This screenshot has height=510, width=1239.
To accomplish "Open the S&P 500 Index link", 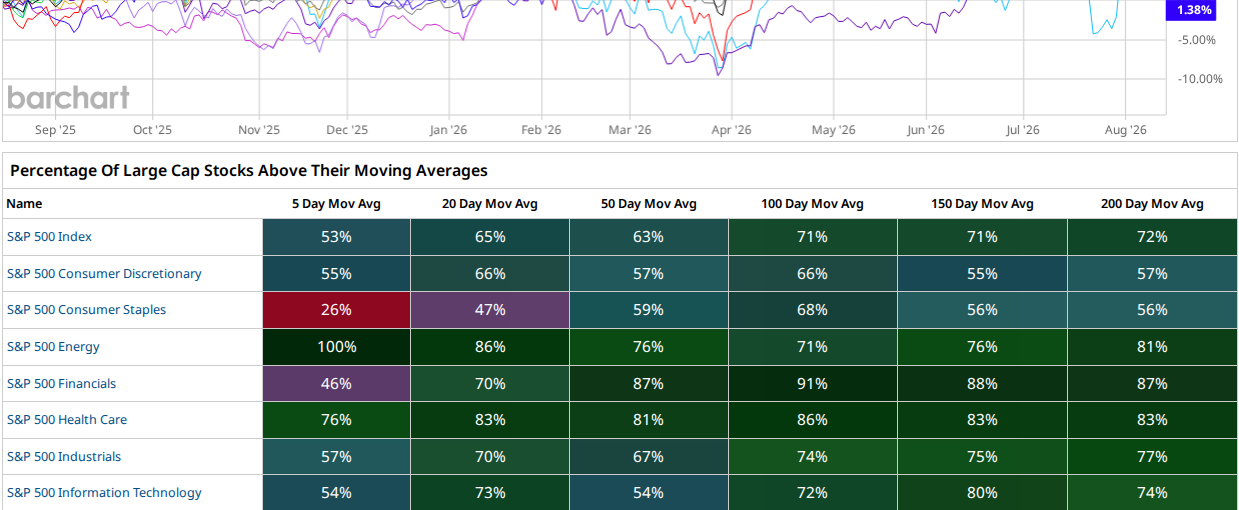I will tap(49, 237).
